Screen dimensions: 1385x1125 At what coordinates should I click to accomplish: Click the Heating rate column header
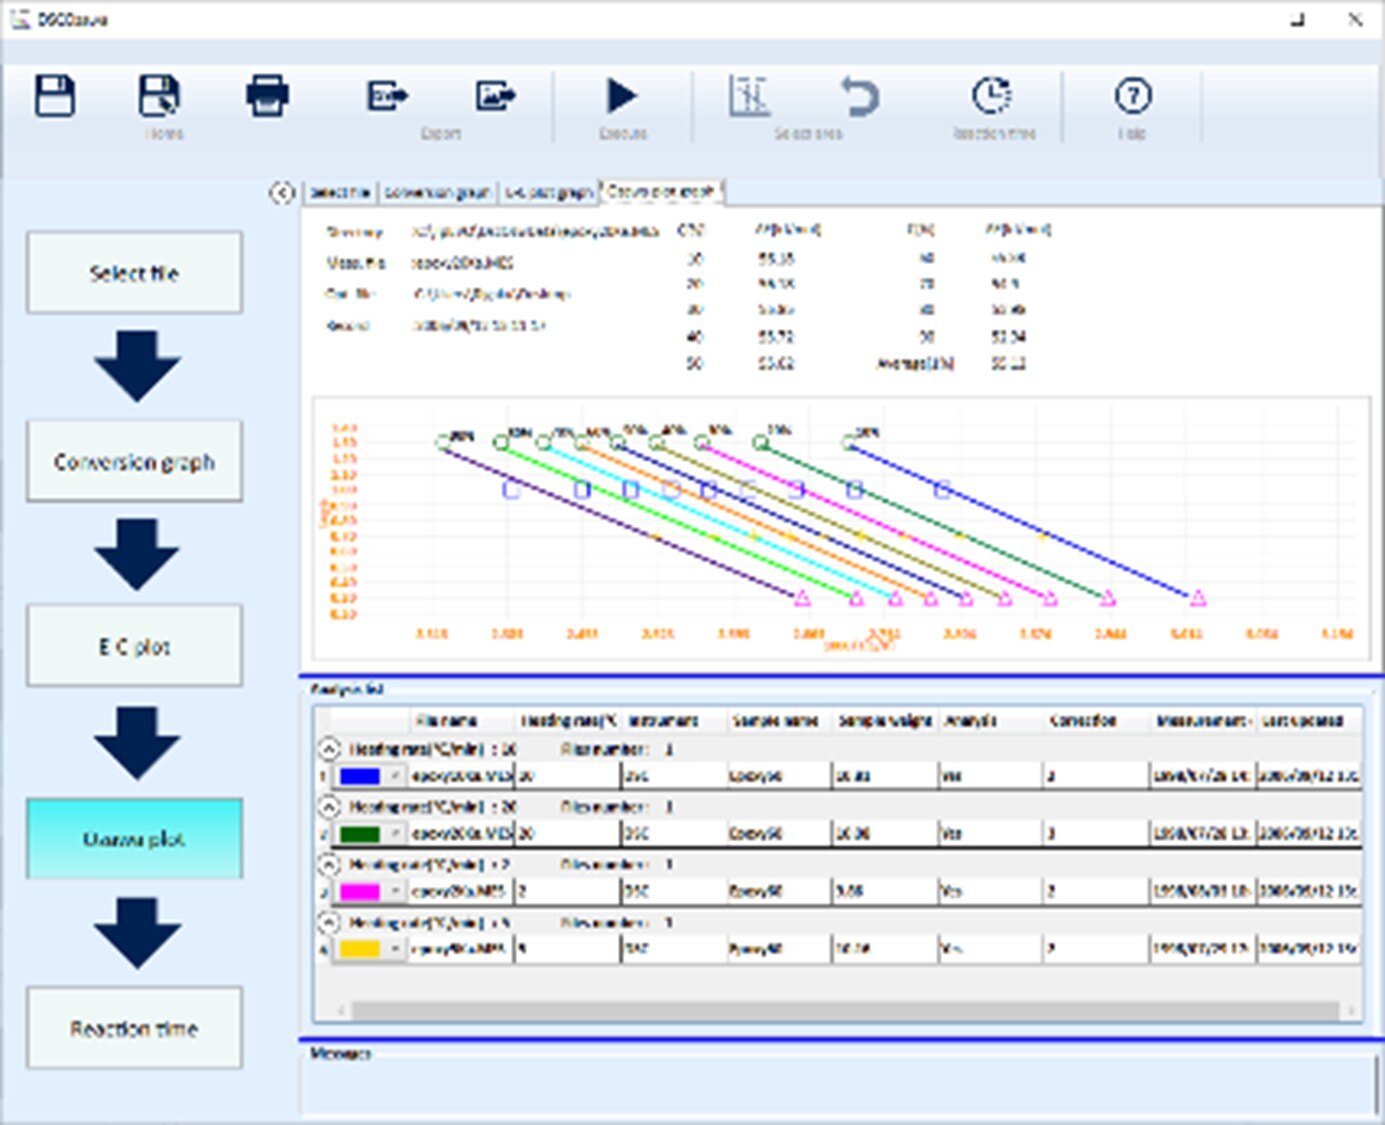(568, 721)
